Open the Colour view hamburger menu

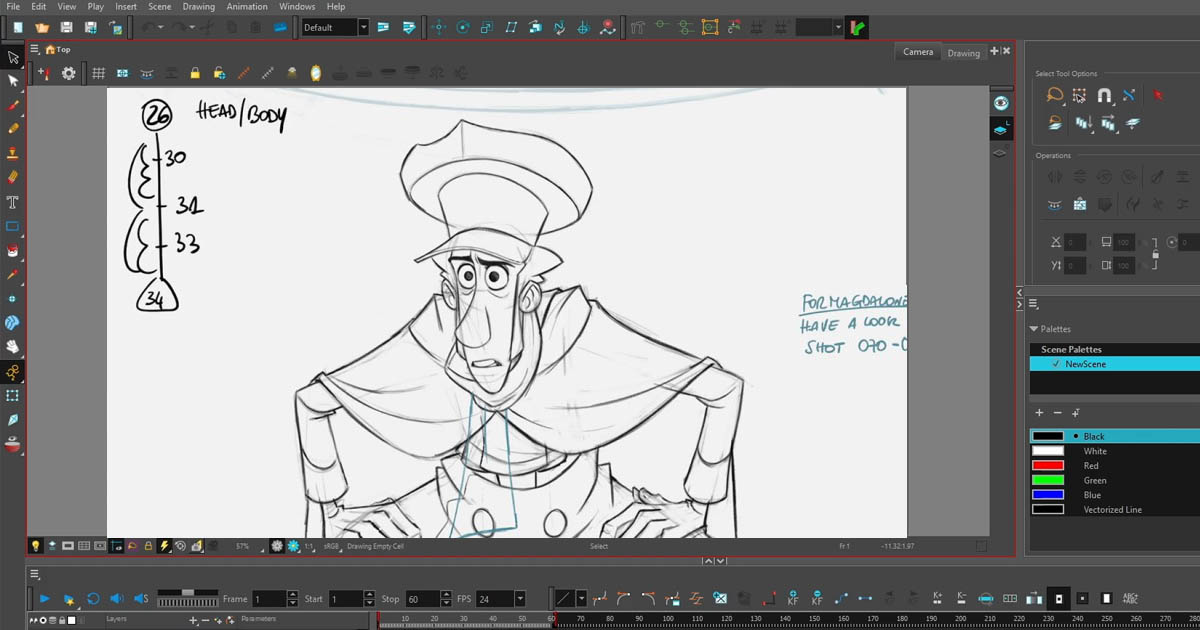pos(1034,304)
